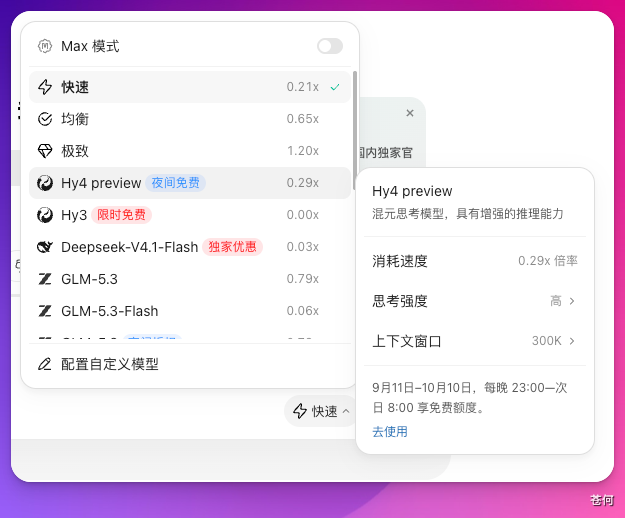The height and width of the screenshot is (518, 625).
Task: Choose GLM-5.3-Flash from the list
Action: pyautogui.click(x=190, y=311)
